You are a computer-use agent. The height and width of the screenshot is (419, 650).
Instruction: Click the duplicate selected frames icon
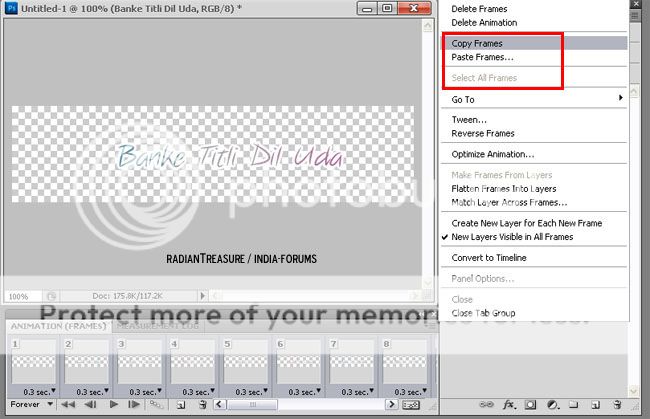pyautogui.click(x=180, y=406)
